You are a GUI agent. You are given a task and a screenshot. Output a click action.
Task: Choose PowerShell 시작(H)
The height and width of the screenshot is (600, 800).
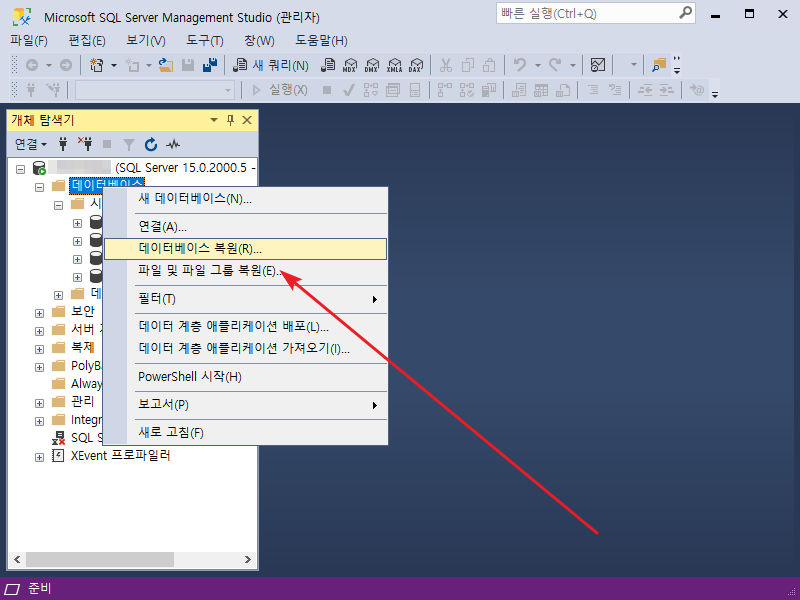pos(245,377)
